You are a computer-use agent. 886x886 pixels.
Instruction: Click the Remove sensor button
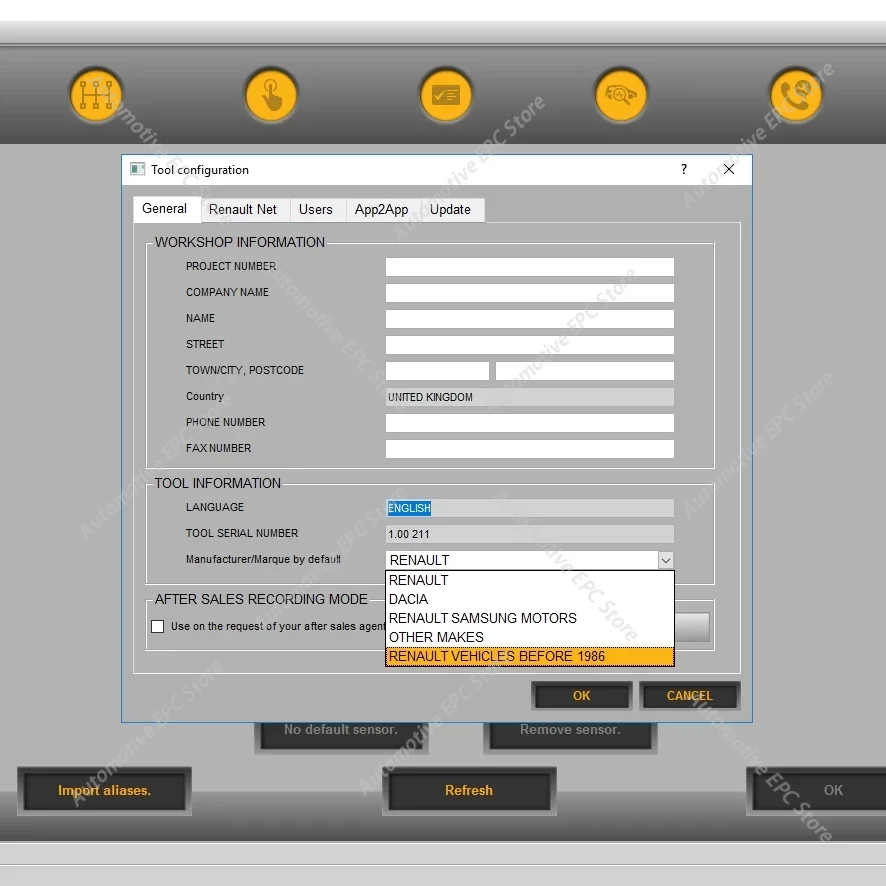coord(570,735)
